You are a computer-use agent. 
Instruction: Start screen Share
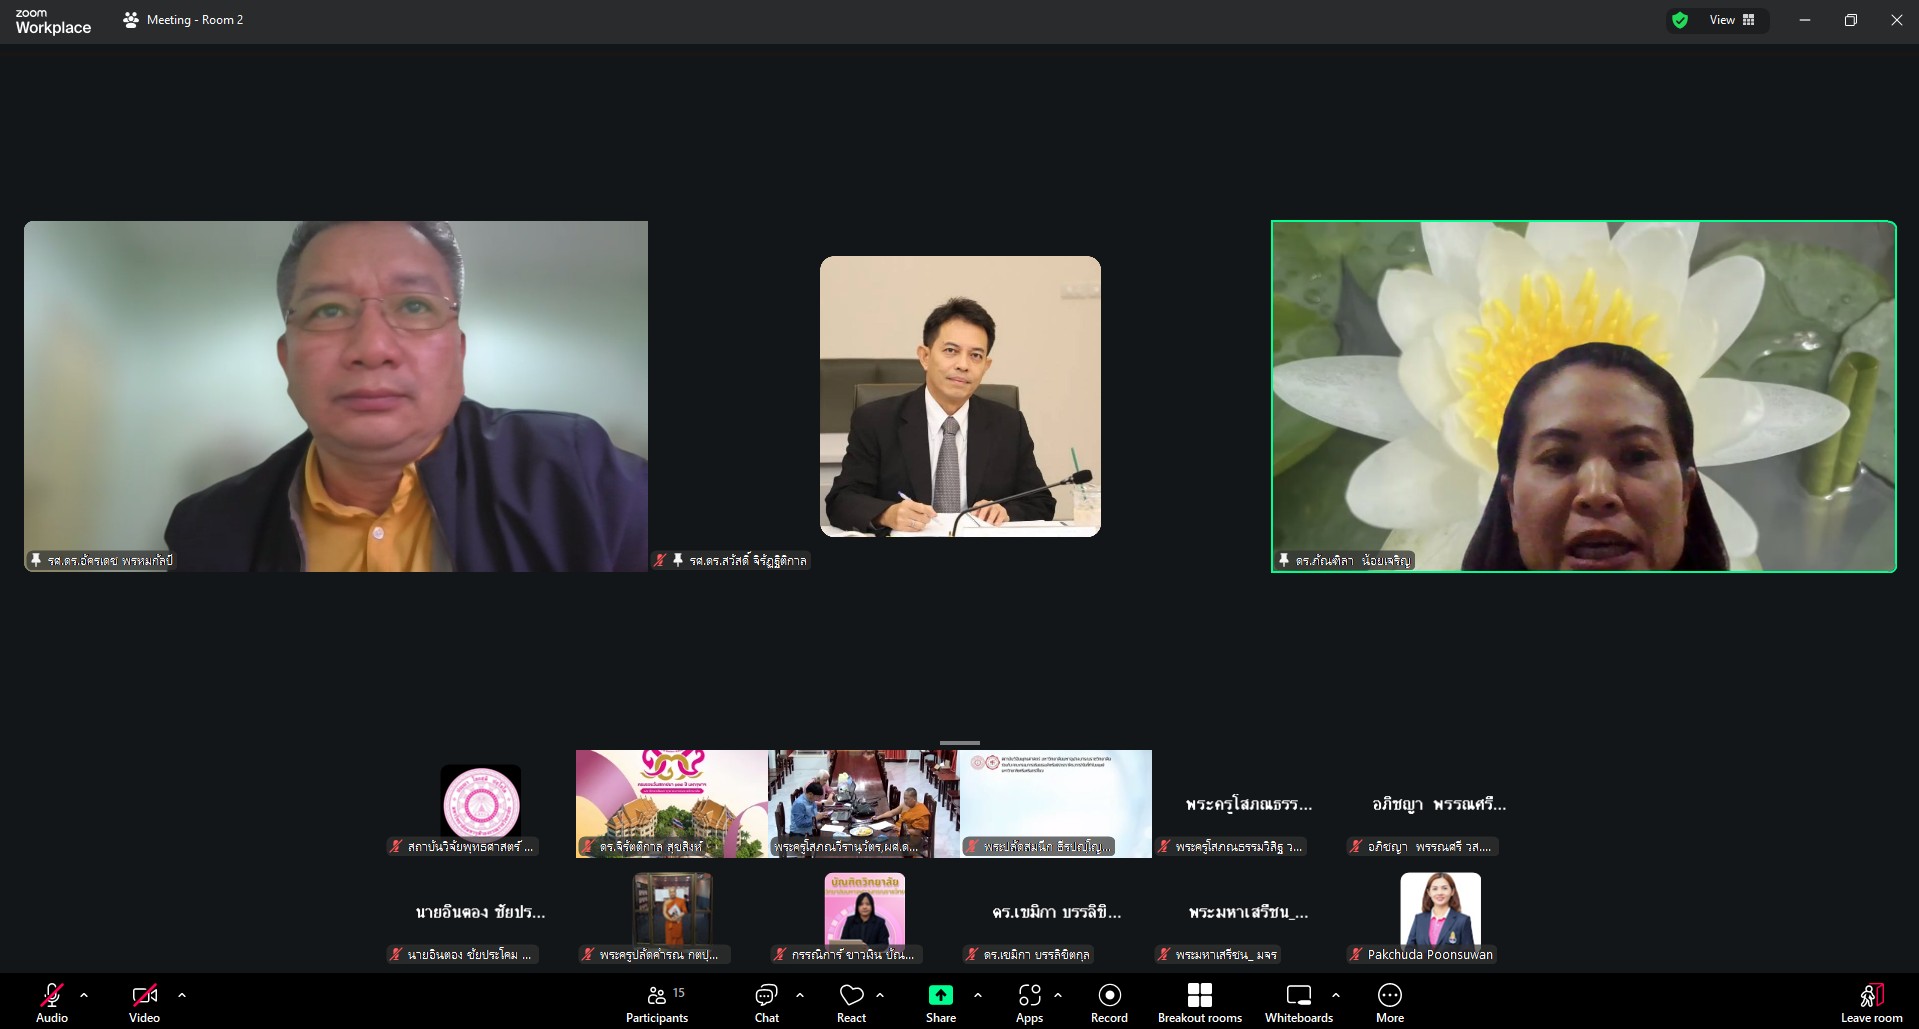[940, 1002]
